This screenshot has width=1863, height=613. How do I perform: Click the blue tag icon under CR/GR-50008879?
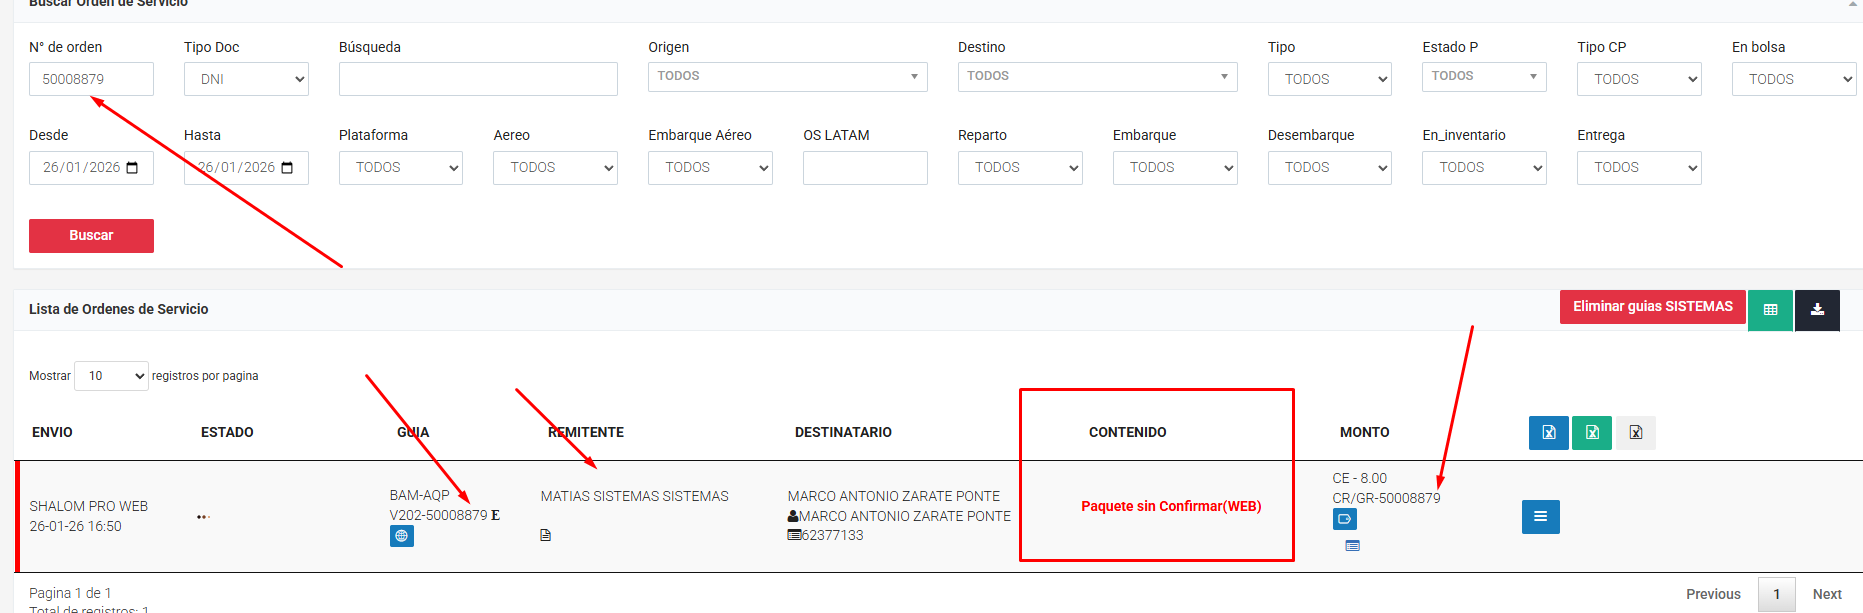(1344, 519)
